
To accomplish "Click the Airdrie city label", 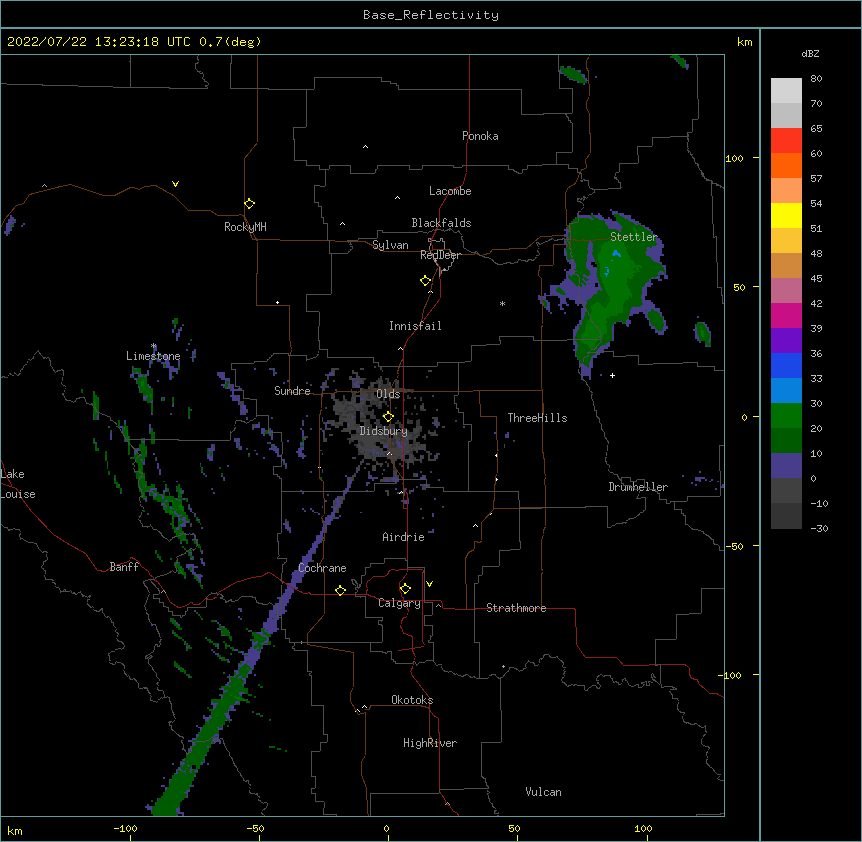I will pyautogui.click(x=404, y=537).
